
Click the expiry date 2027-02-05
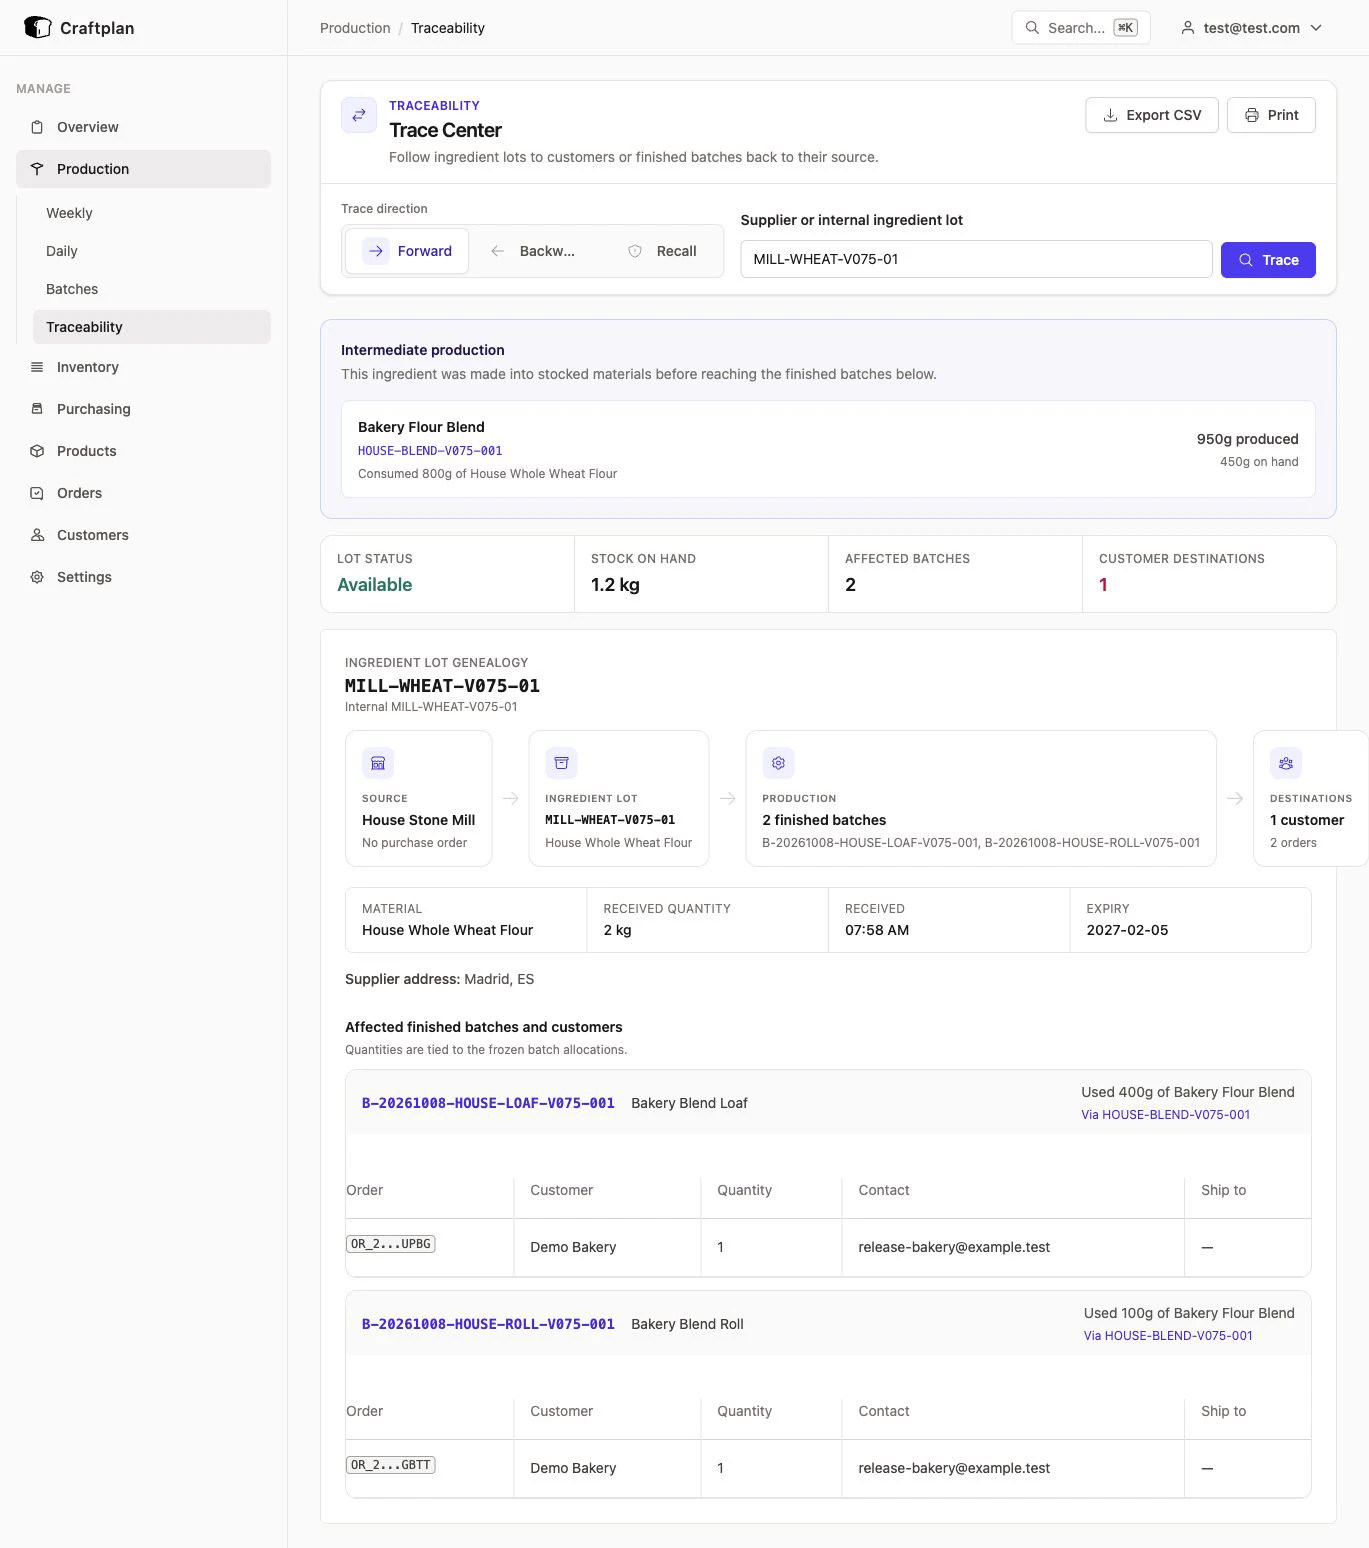pyautogui.click(x=1127, y=930)
